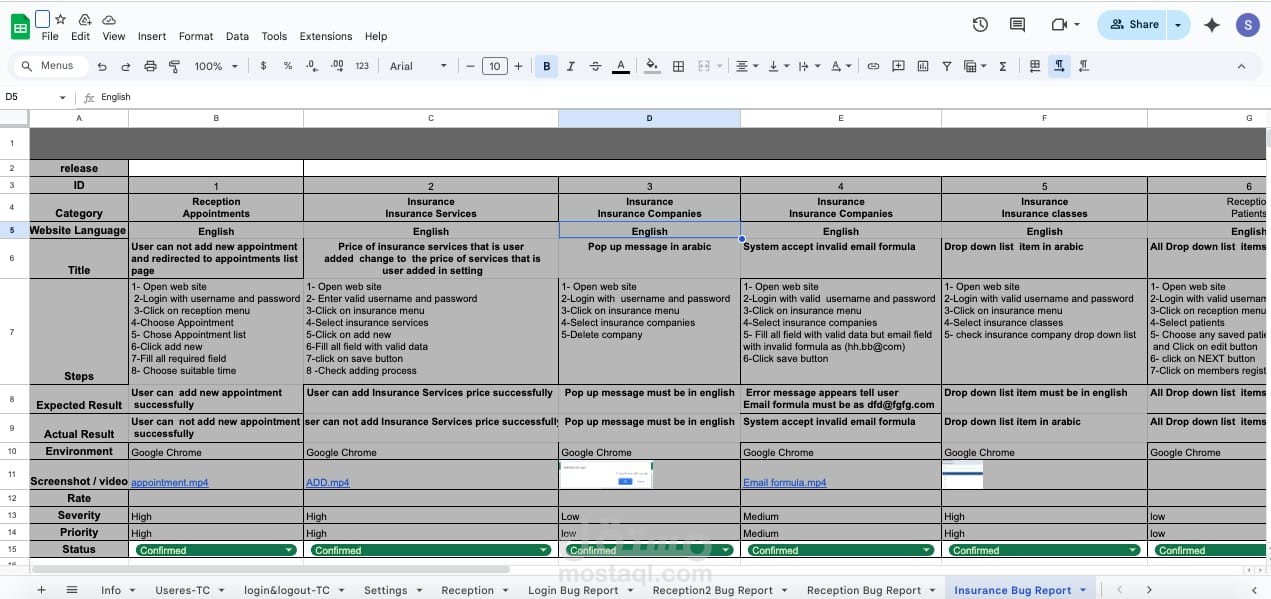Increase decimal places
This screenshot has width=1271, height=599.
click(337, 66)
